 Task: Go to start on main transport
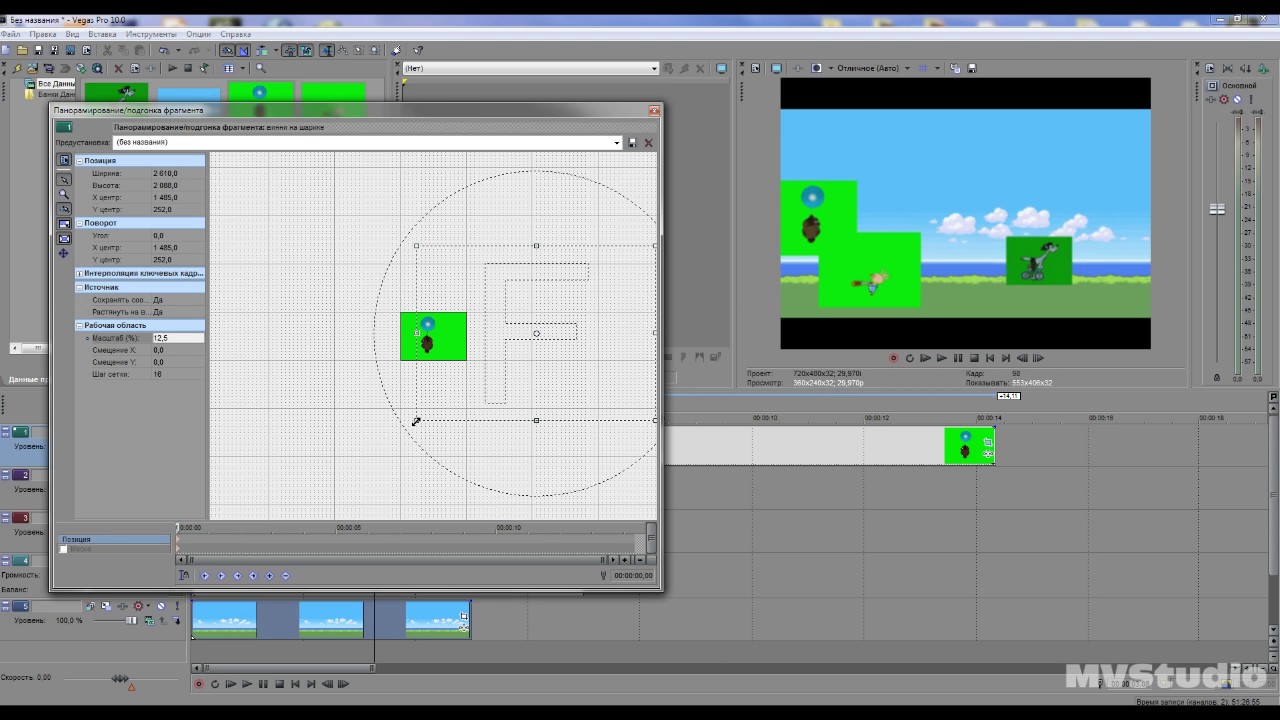tap(295, 684)
